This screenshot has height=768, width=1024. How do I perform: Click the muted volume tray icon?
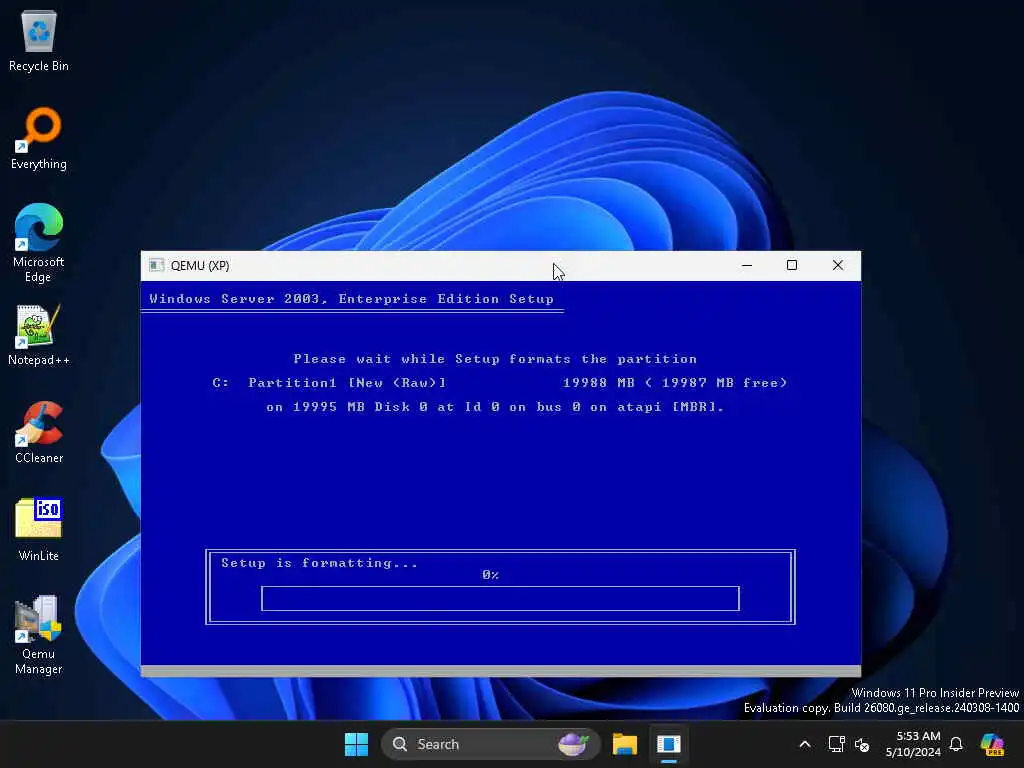pos(862,744)
